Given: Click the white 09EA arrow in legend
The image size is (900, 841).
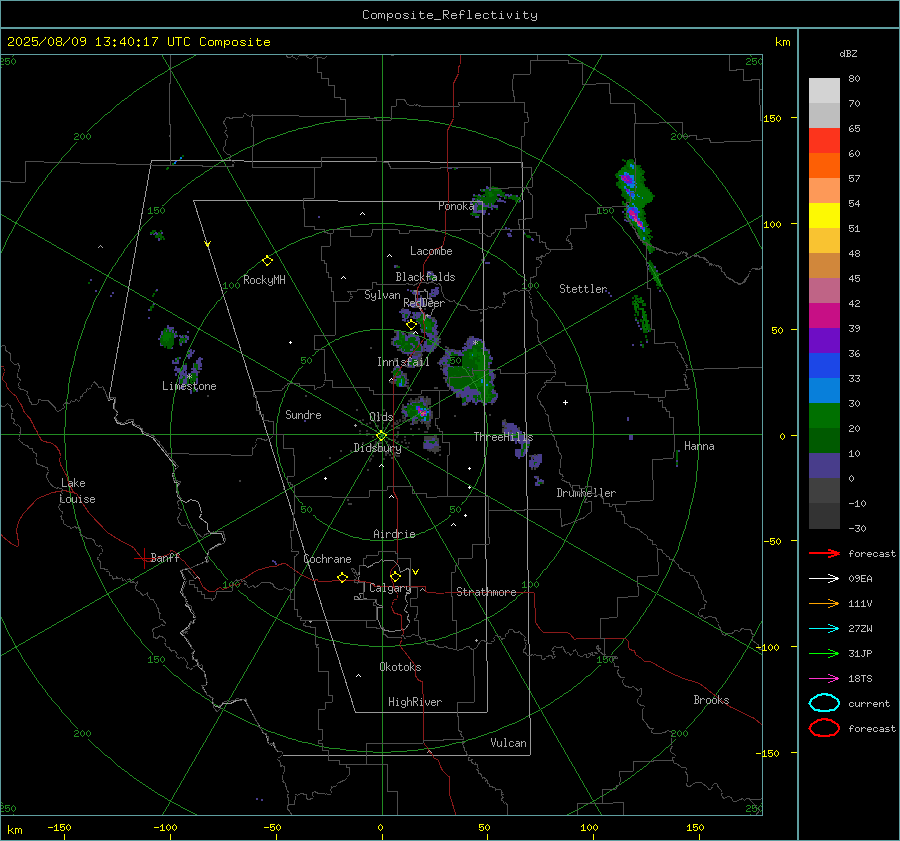Looking at the screenshot, I should 824,579.
